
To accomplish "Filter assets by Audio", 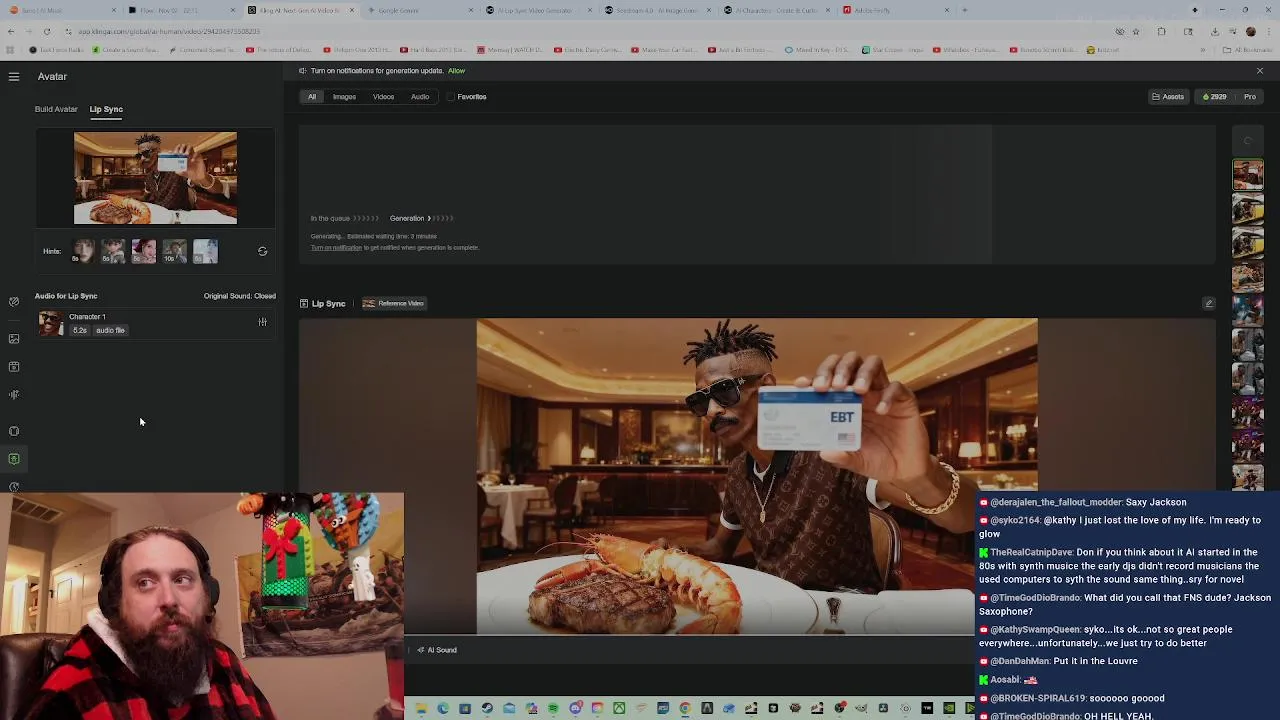I will click(x=420, y=97).
